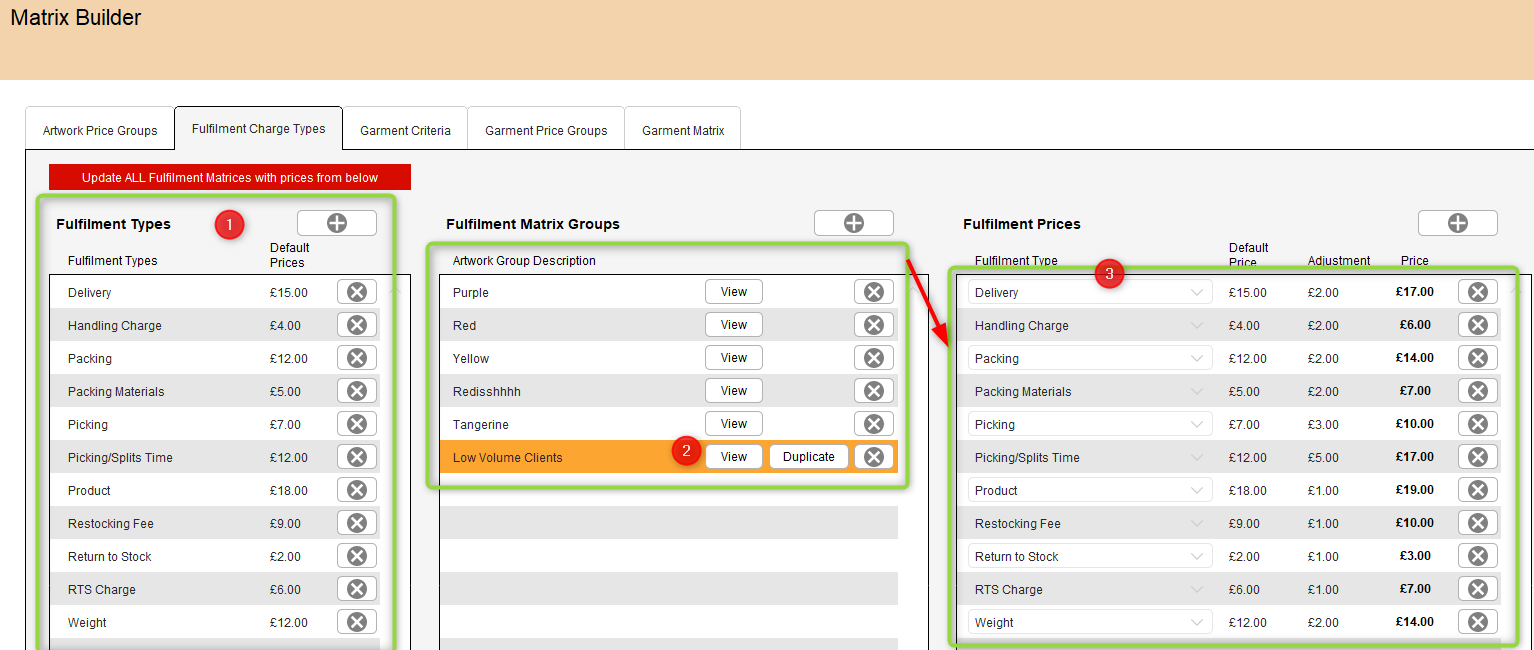This screenshot has height=650, width=1534.
Task: Delete the Redisshhhh matrix group
Action: pos(874,391)
